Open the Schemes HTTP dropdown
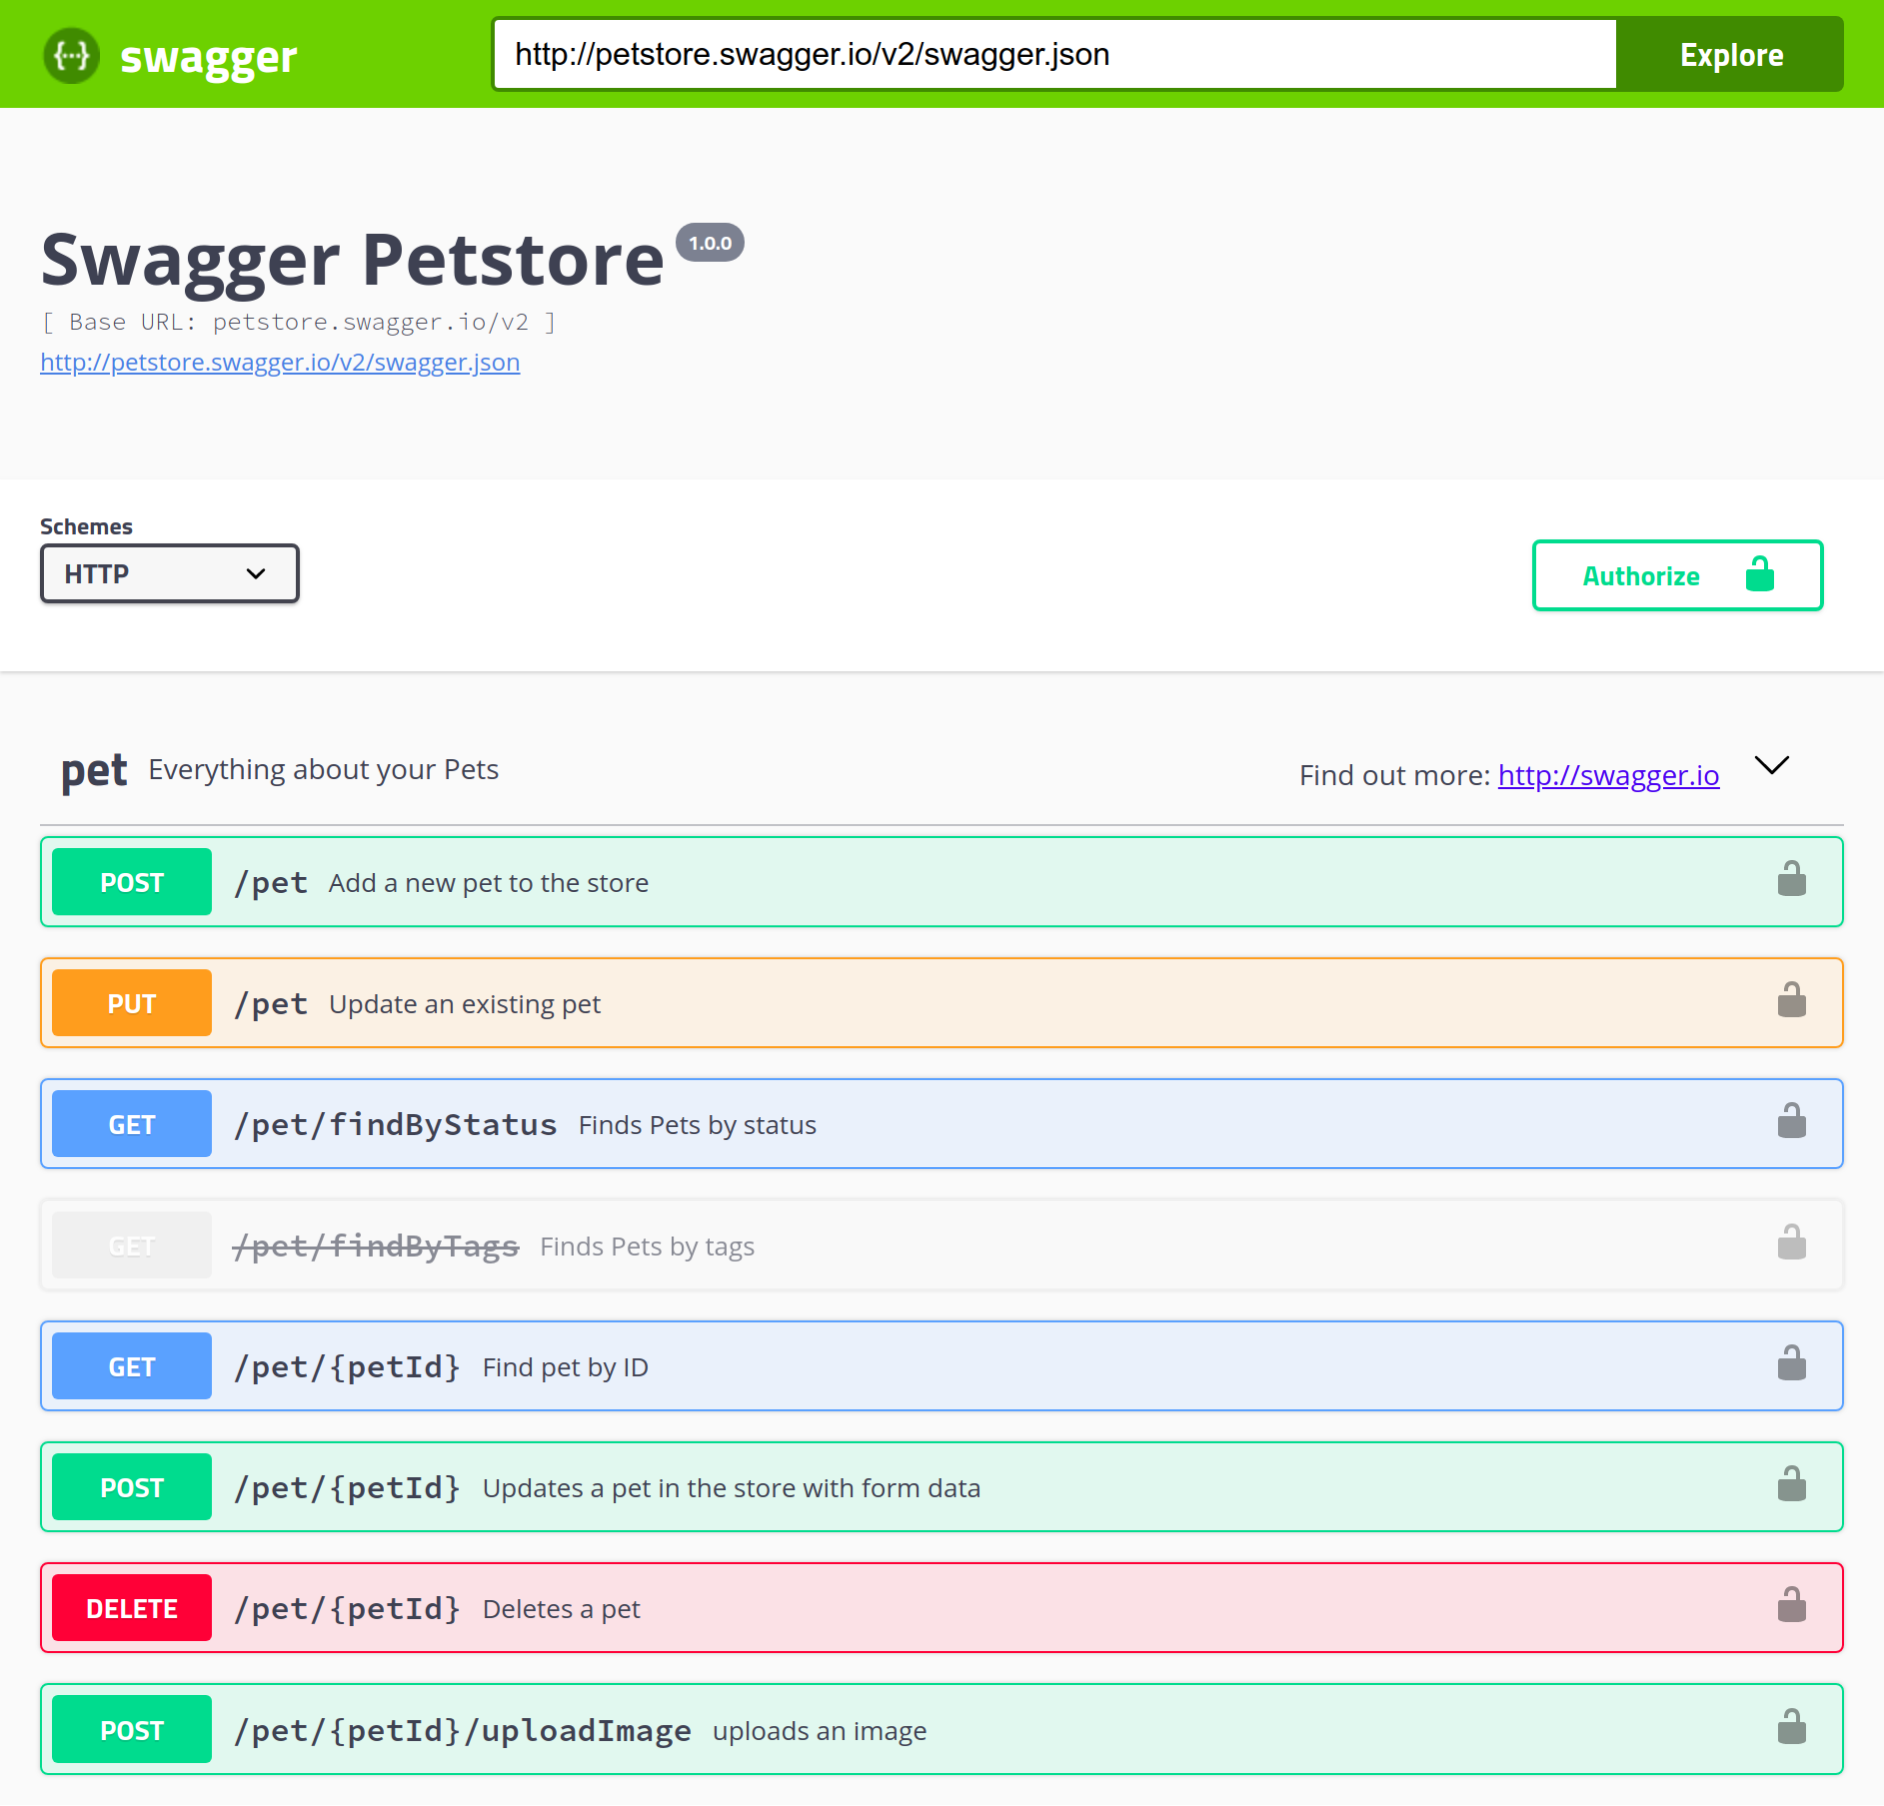The width and height of the screenshot is (1884, 1806). [x=169, y=574]
